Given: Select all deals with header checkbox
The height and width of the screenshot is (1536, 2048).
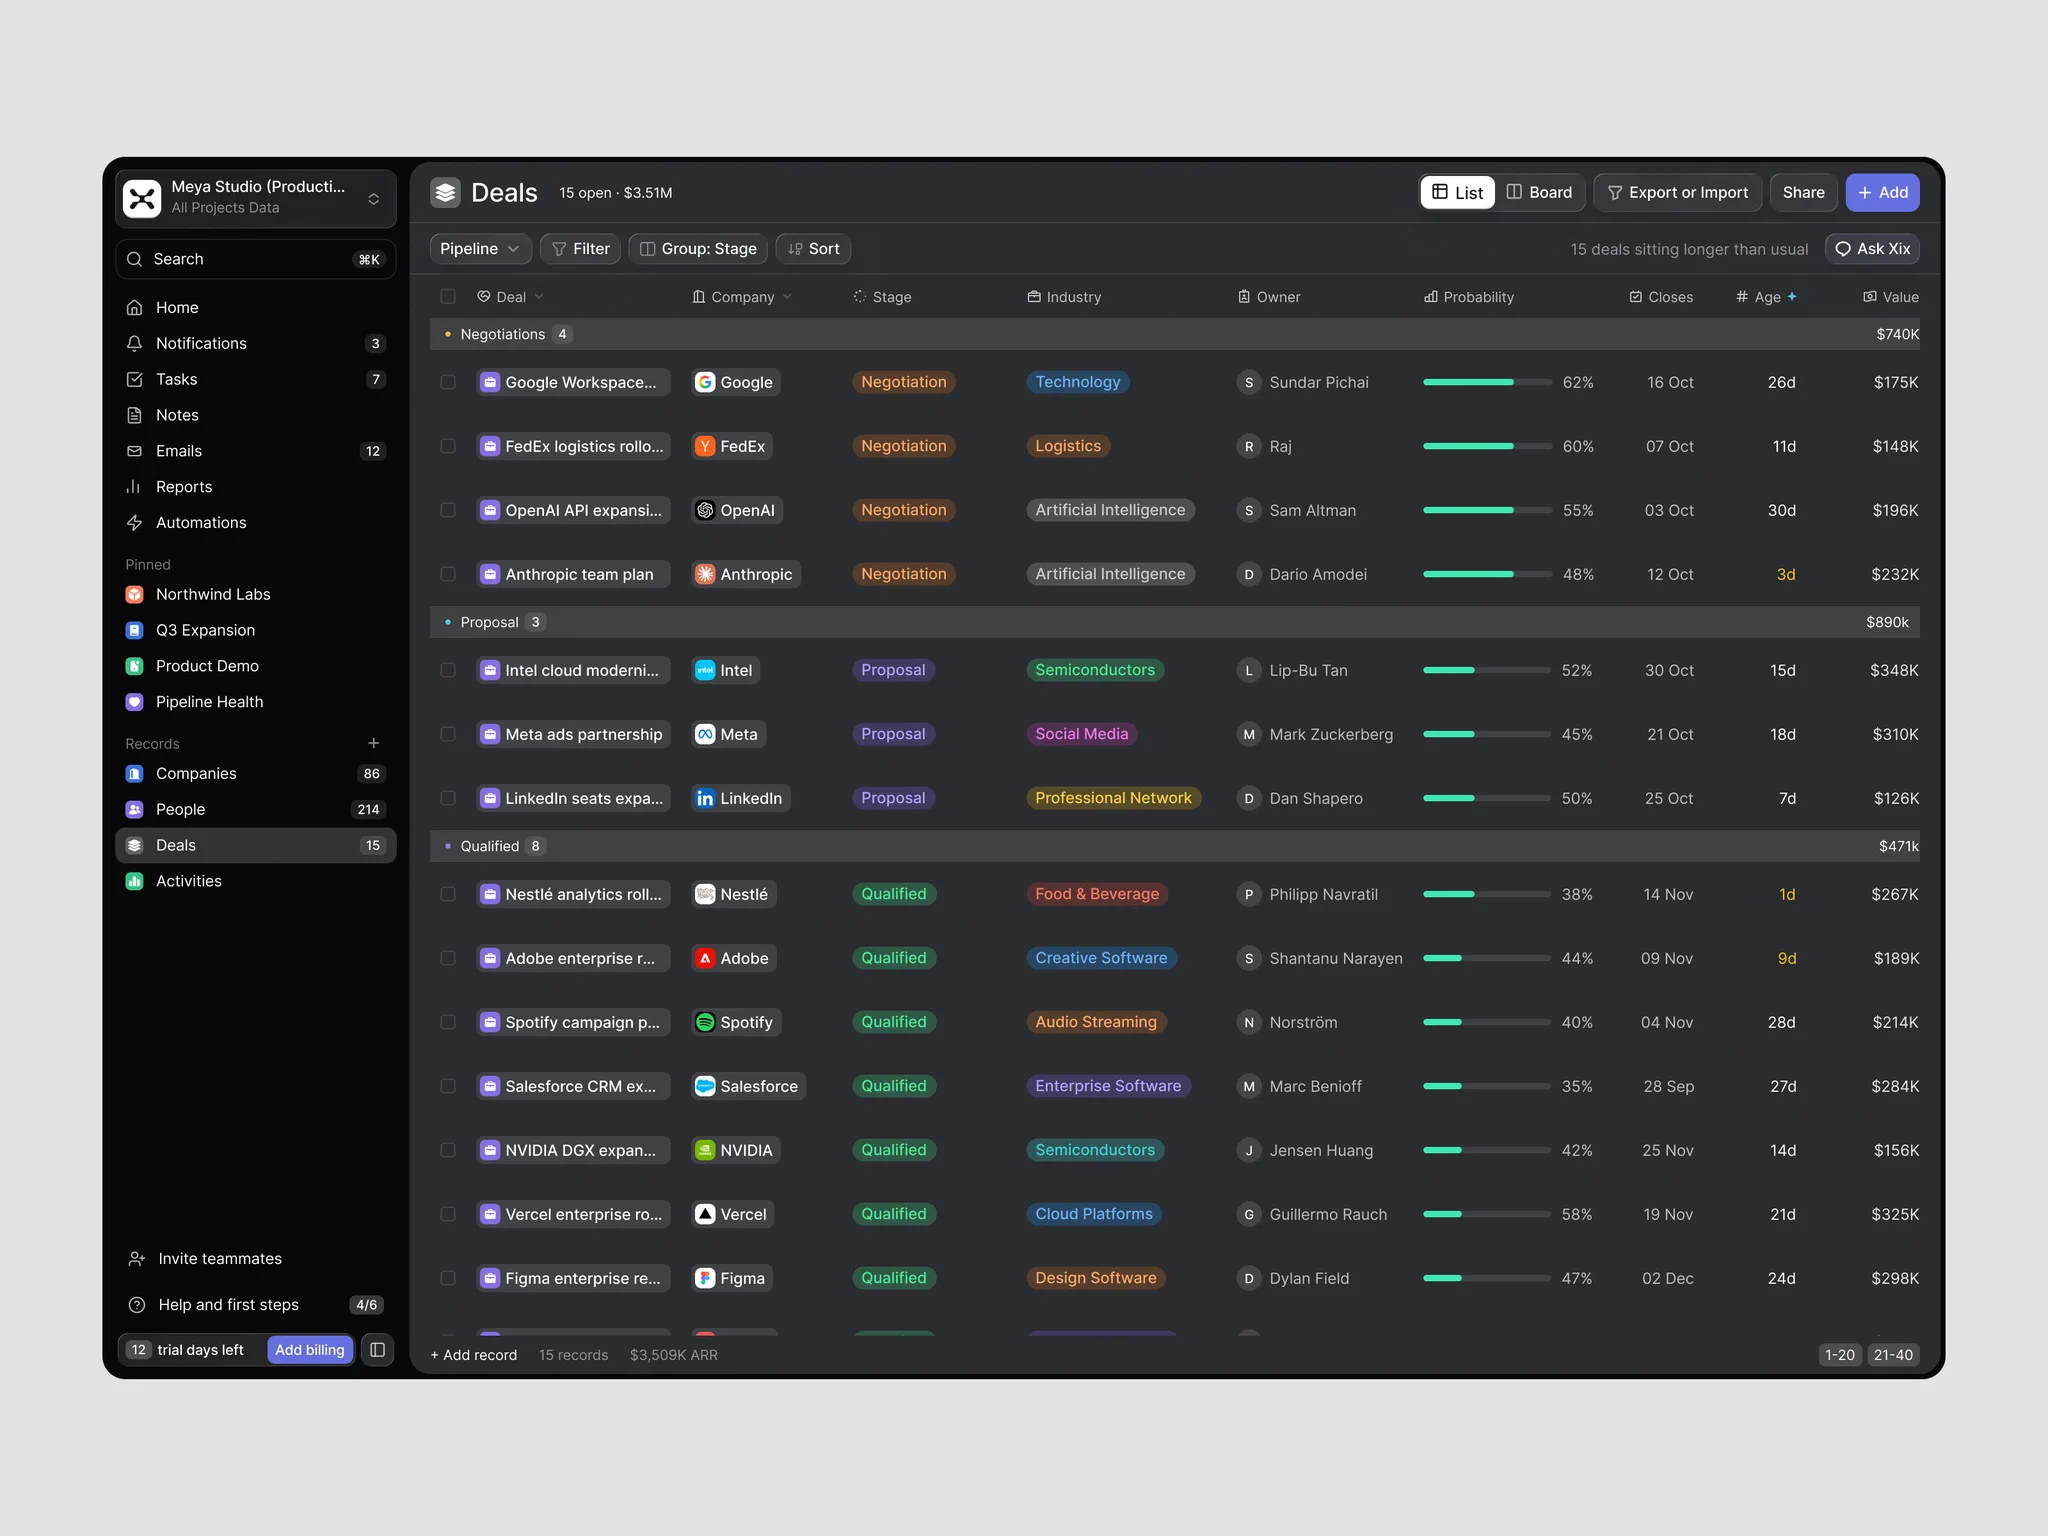Looking at the screenshot, I should tap(448, 297).
